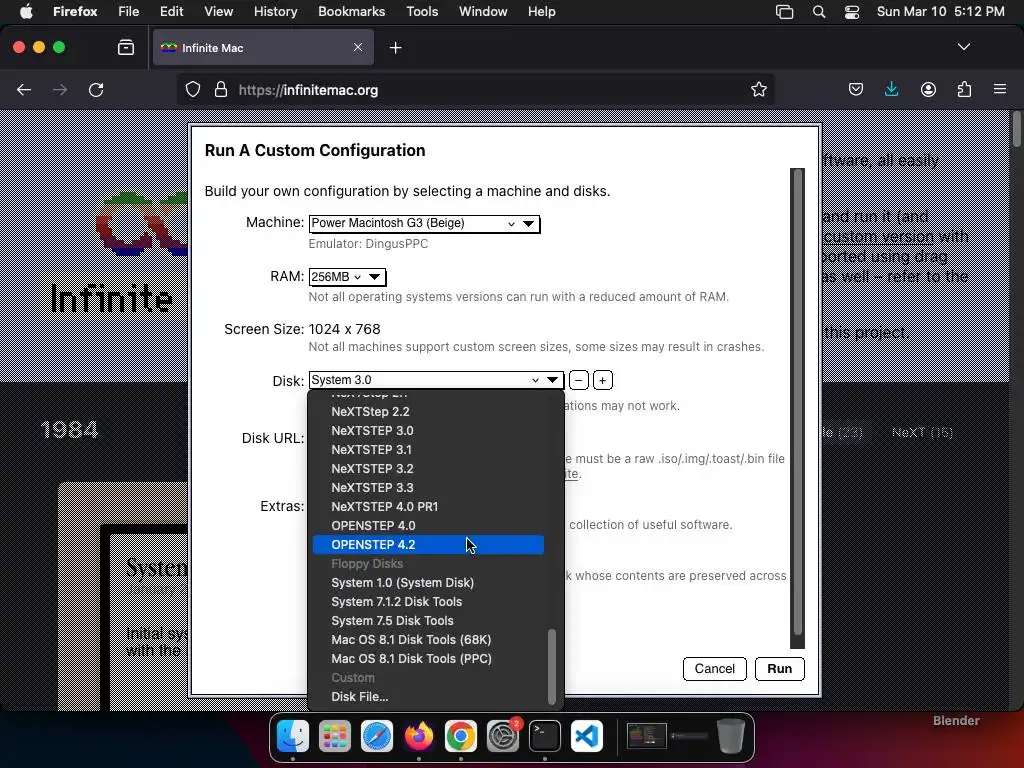This screenshot has height=768, width=1024.
Task: Choose System 7.5 Disk Tools floppy
Action: (x=428, y=620)
